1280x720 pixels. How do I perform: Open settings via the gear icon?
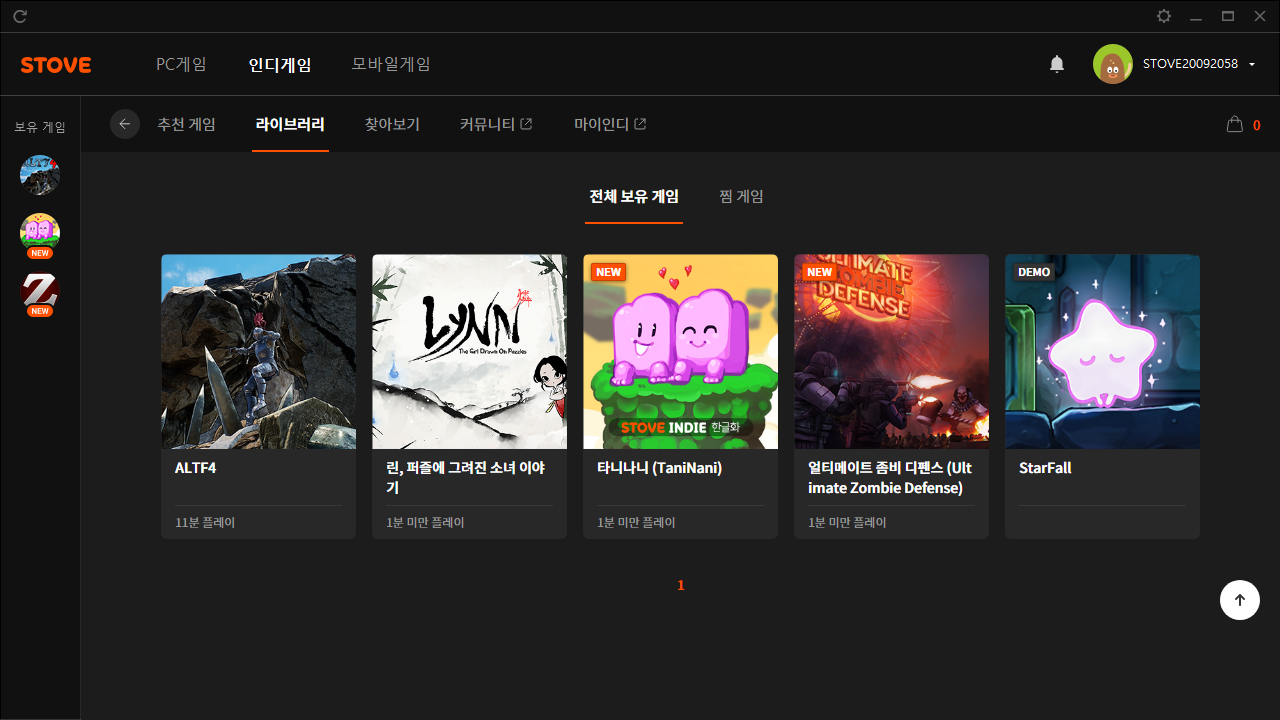pos(1164,16)
